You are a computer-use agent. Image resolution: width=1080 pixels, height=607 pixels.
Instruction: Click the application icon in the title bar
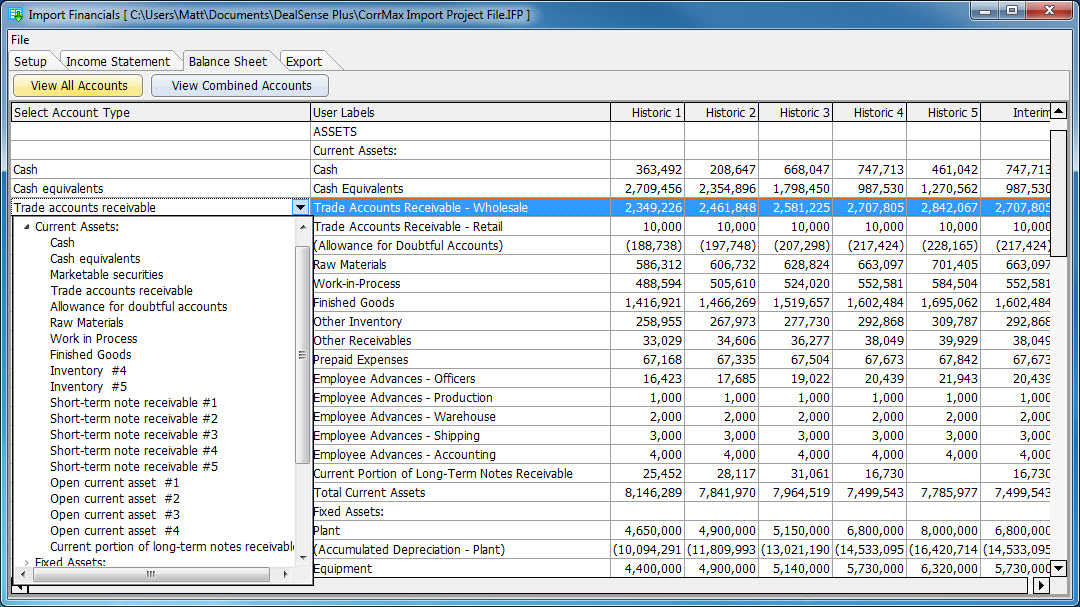[x=15, y=14]
